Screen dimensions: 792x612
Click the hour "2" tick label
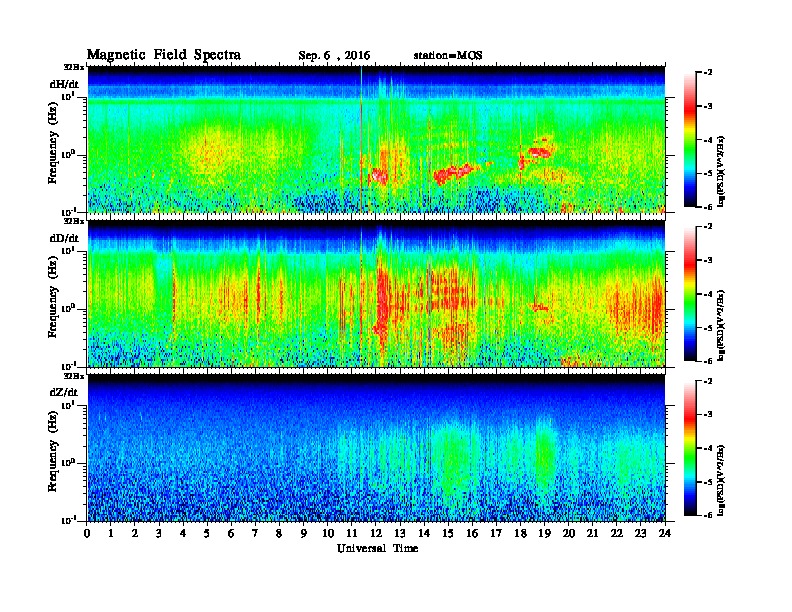(135, 533)
